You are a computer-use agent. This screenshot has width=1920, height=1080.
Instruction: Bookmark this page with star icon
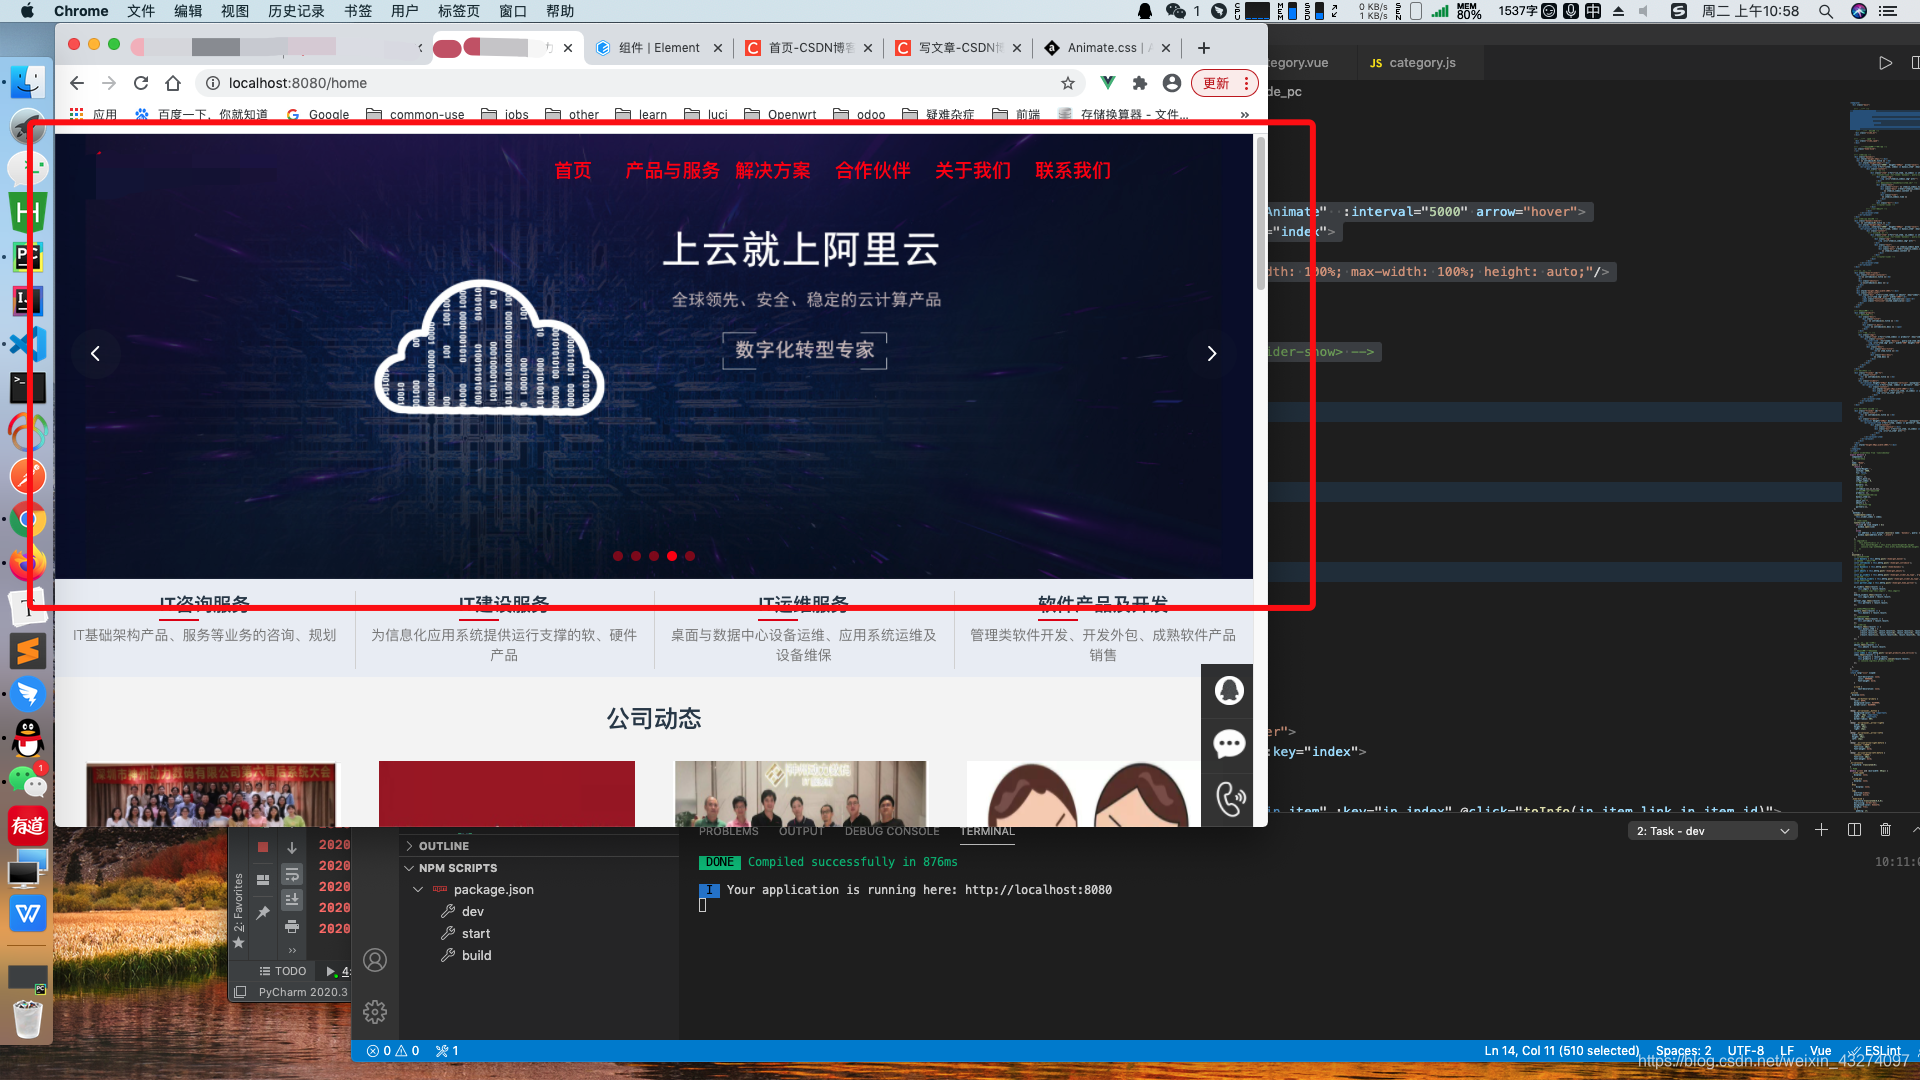pos(1068,83)
